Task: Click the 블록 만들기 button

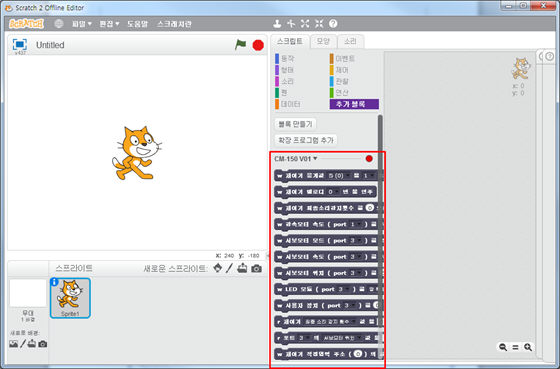Action: pyautogui.click(x=295, y=124)
